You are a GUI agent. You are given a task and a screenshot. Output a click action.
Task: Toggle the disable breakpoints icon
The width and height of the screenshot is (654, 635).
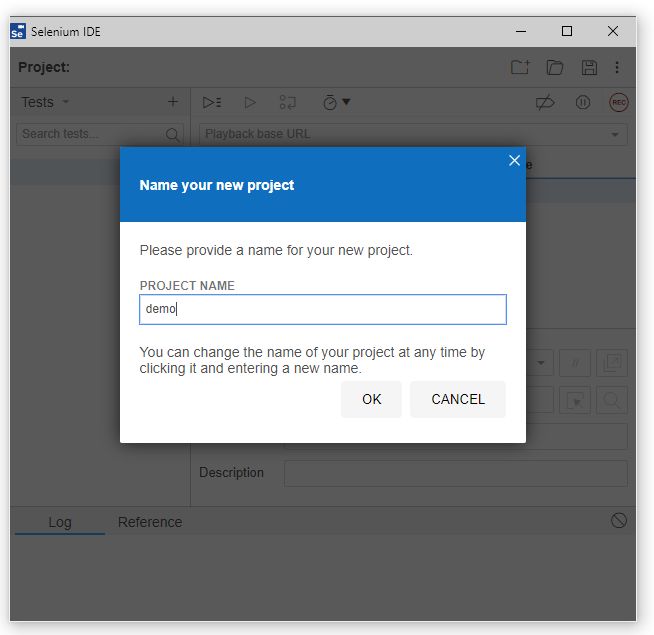click(x=545, y=102)
